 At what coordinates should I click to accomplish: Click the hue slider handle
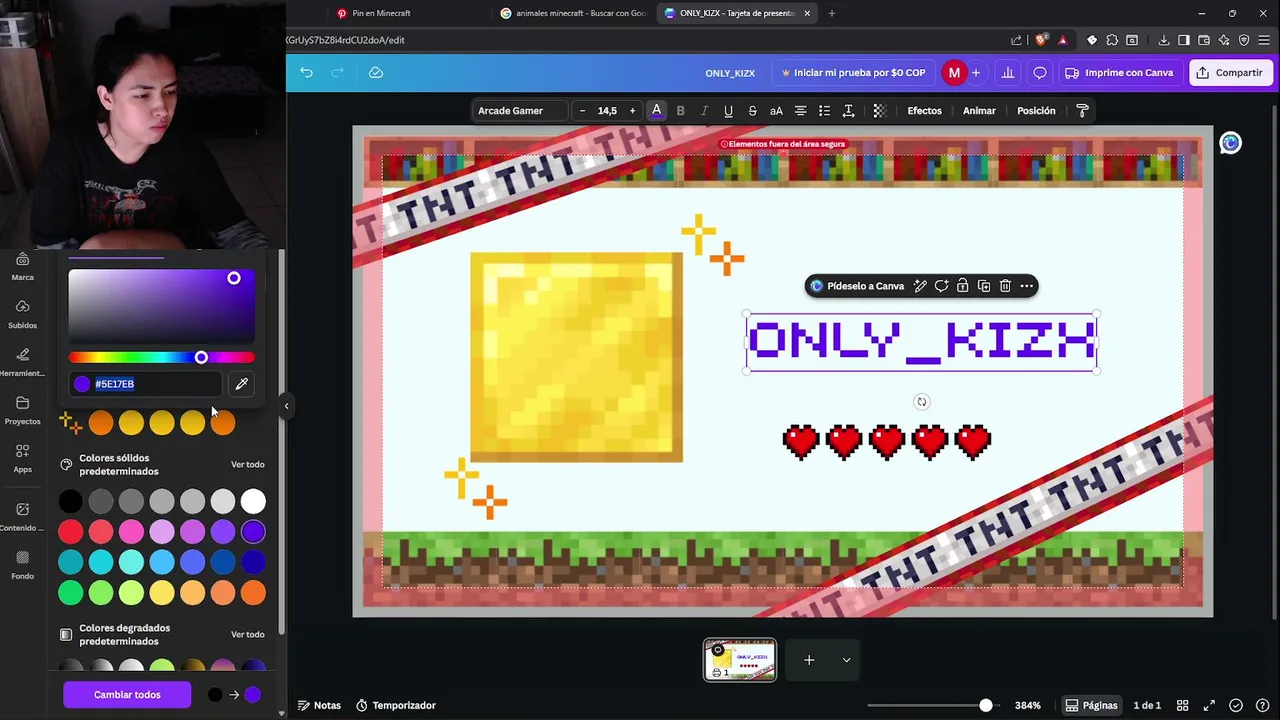coord(201,357)
